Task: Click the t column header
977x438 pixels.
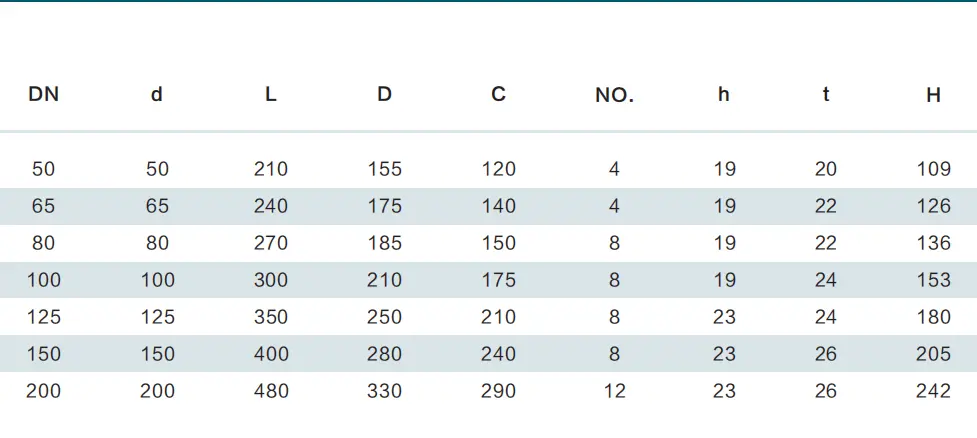Action: [x=826, y=95]
